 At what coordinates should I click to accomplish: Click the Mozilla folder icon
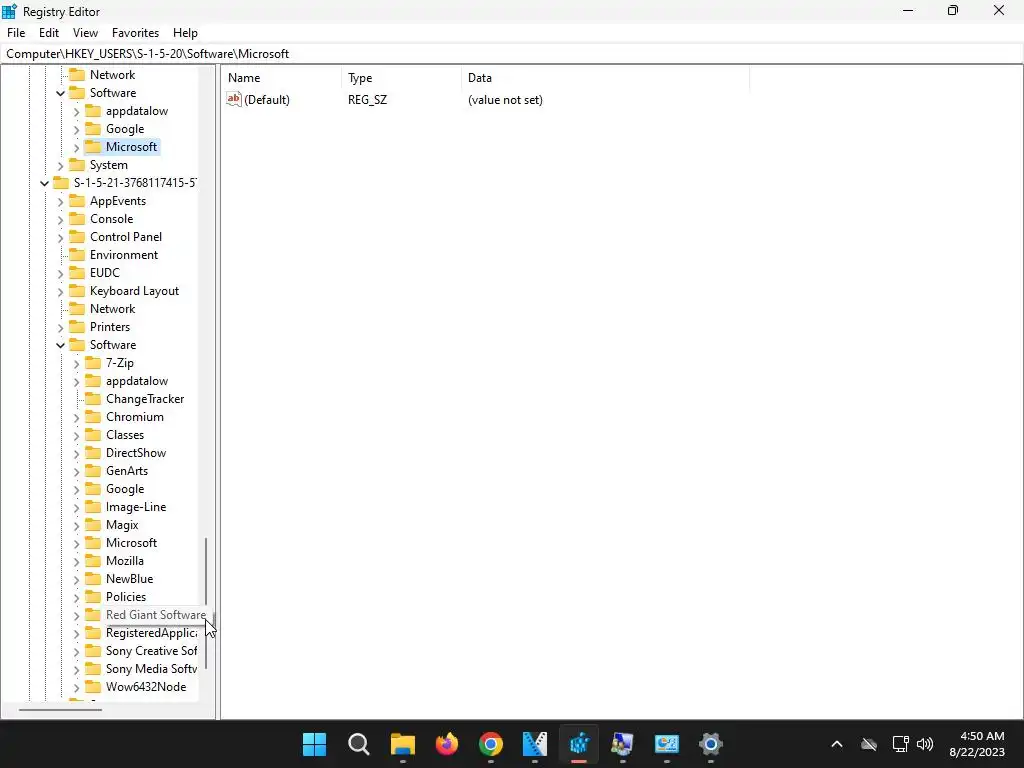(x=93, y=561)
